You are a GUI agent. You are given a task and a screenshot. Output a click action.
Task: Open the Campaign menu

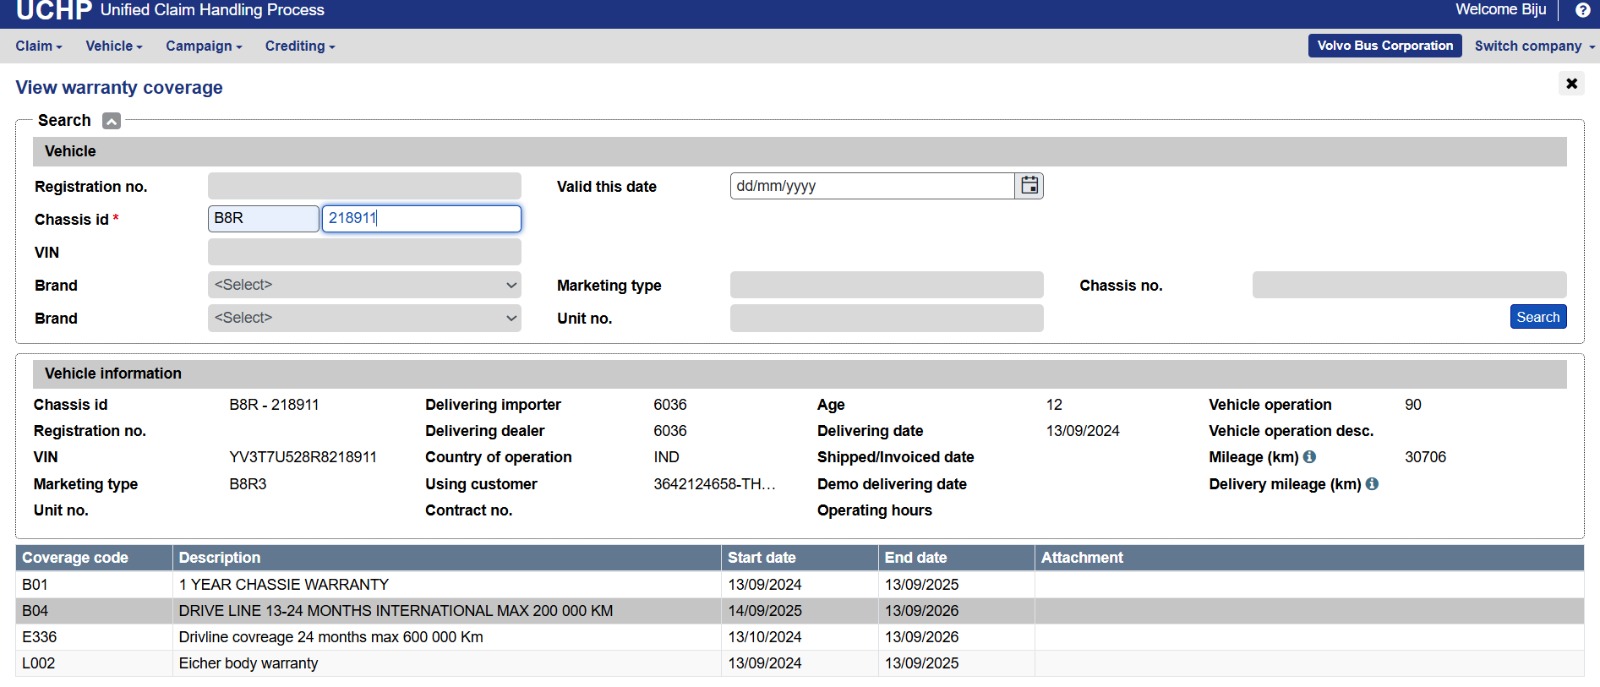click(204, 46)
